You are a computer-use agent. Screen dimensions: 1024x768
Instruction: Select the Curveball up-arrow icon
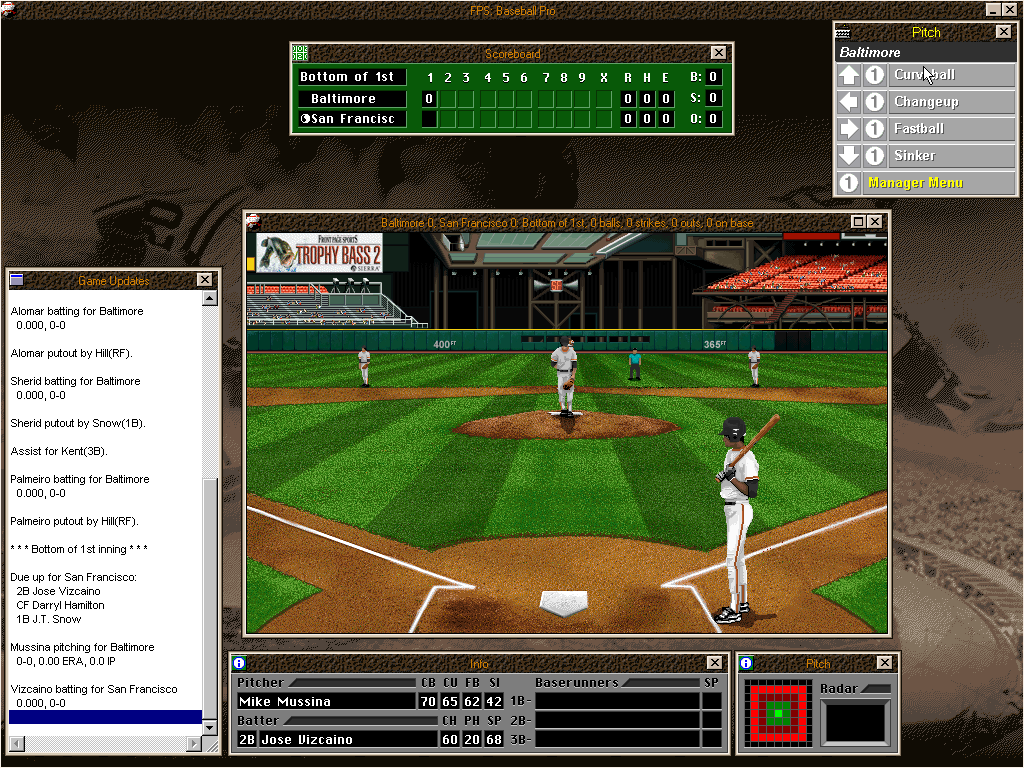pos(848,75)
